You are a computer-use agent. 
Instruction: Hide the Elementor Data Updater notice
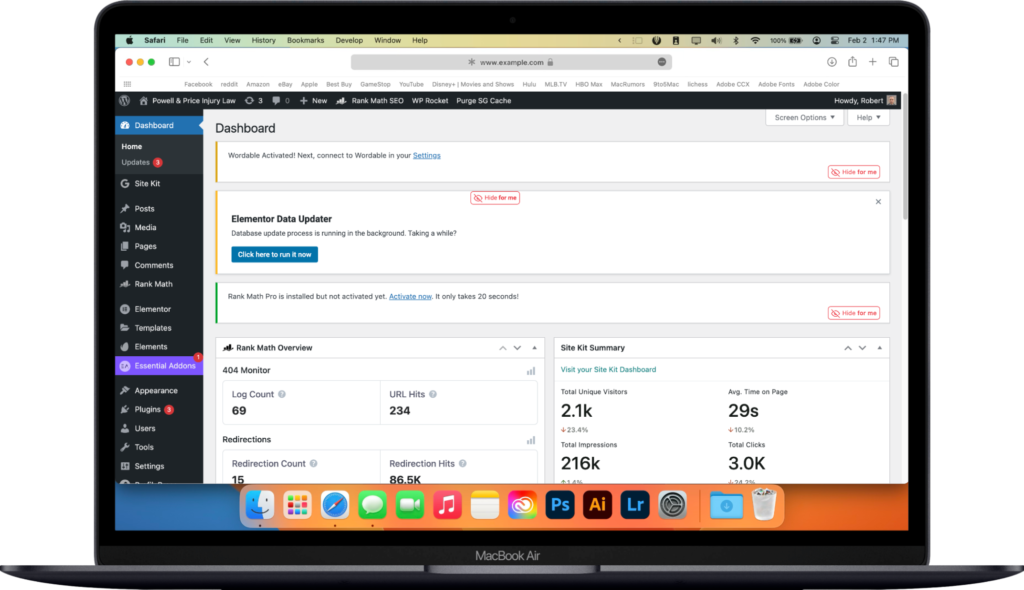(x=495, y=198)
